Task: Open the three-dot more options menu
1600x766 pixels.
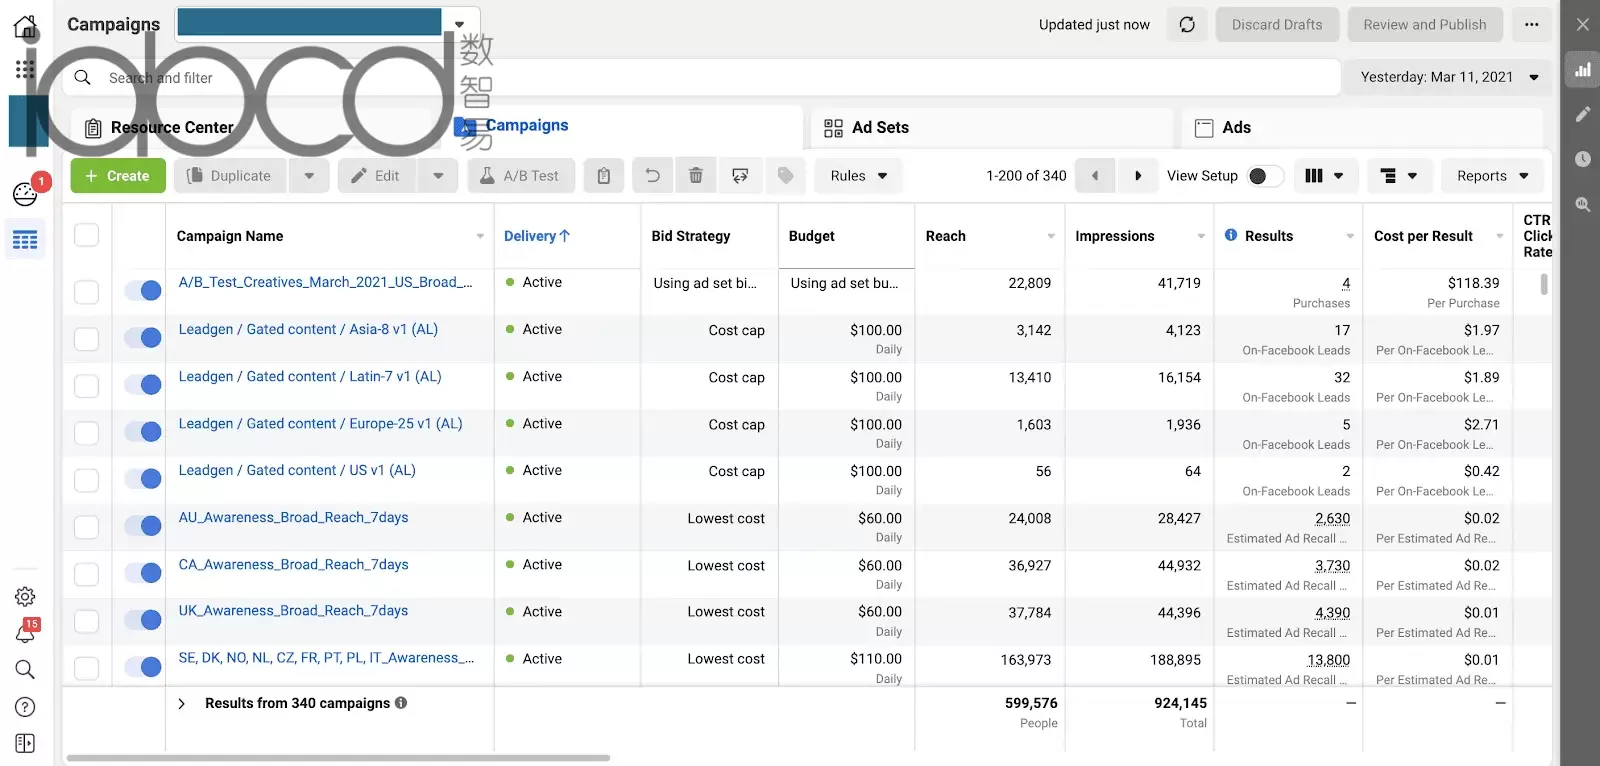Action: click(x=1532, y=25)
